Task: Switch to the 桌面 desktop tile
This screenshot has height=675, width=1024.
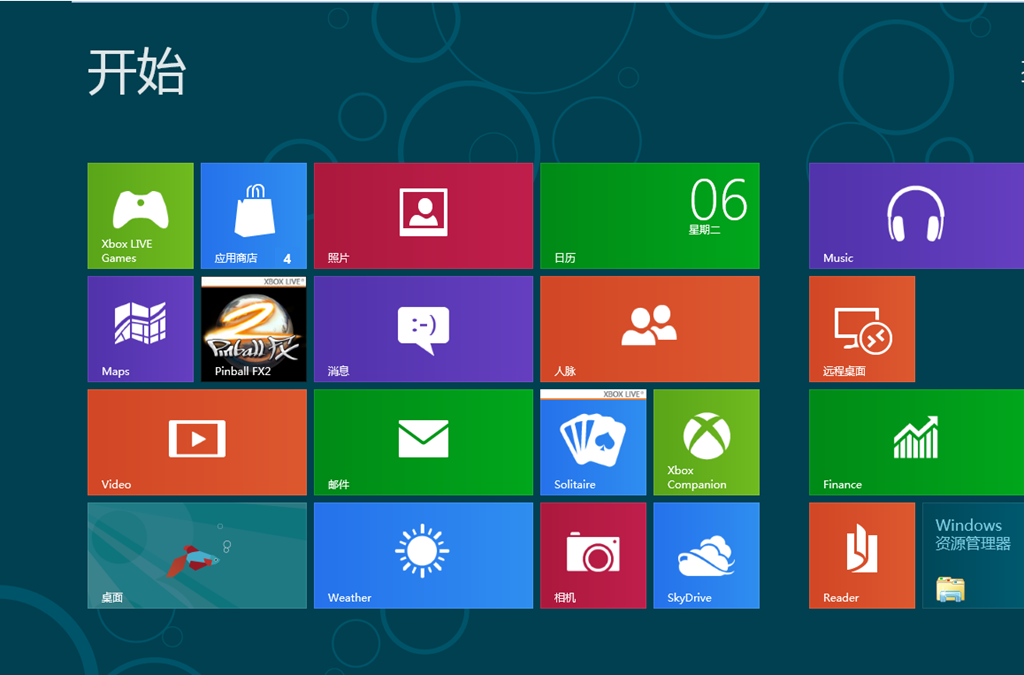Action: (197, 556)
